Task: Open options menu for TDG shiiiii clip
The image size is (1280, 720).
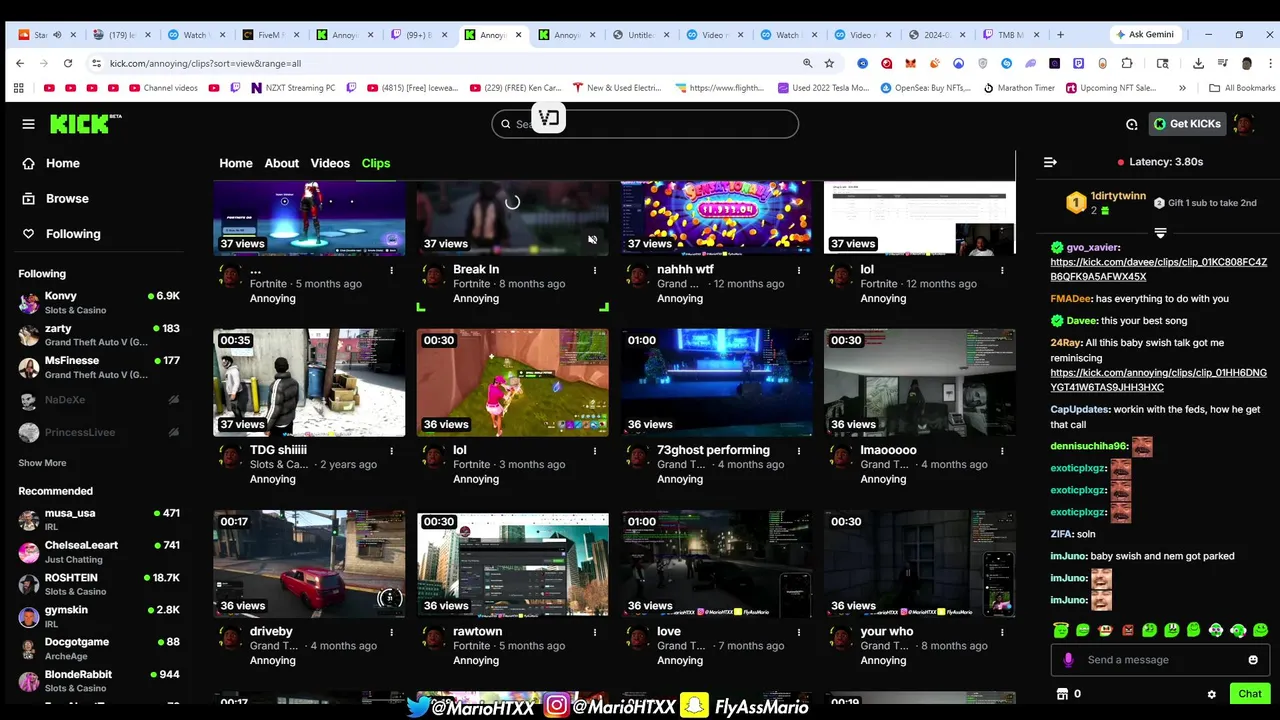Action: point(391,451)
